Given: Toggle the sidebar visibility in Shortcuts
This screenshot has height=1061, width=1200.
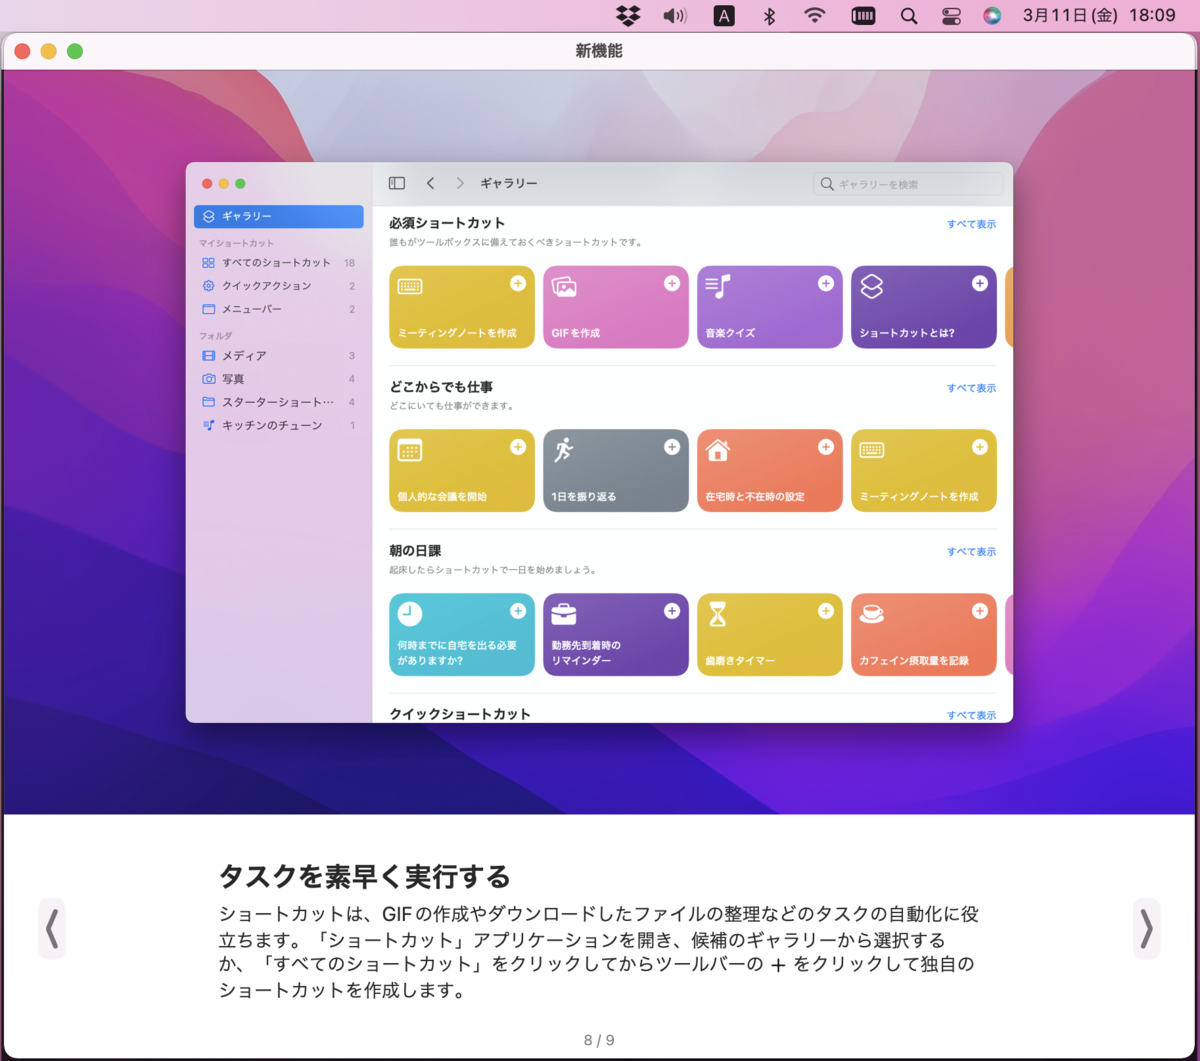Looking at the screenshot, I should coord(397,183).
